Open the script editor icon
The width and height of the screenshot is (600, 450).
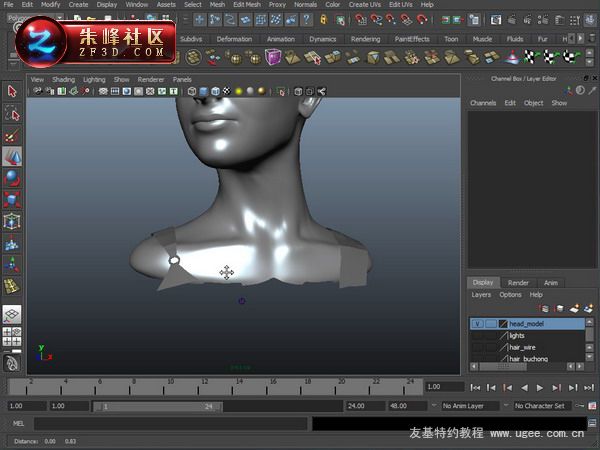tap(592, 423)
